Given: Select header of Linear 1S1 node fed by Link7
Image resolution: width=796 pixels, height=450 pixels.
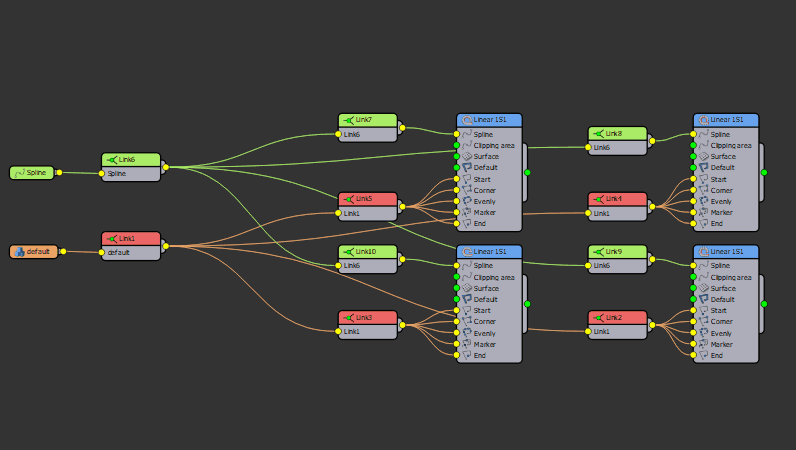Looking at the screenshot, I should 489,120.
